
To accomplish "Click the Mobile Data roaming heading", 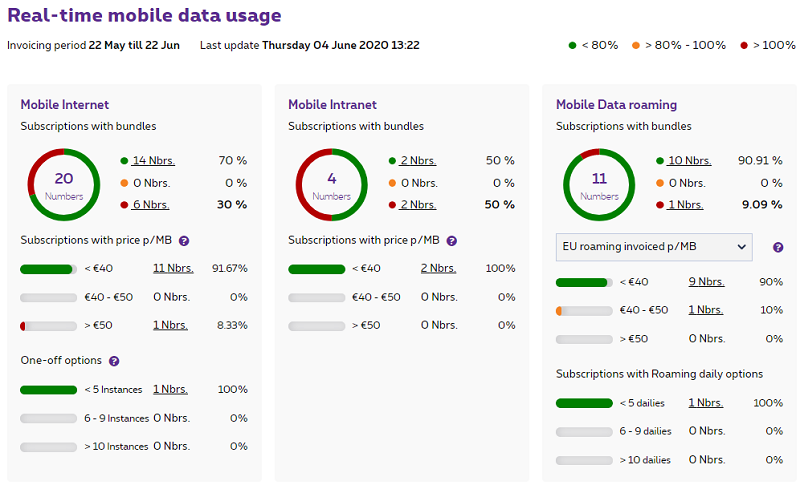I will 616,104.
